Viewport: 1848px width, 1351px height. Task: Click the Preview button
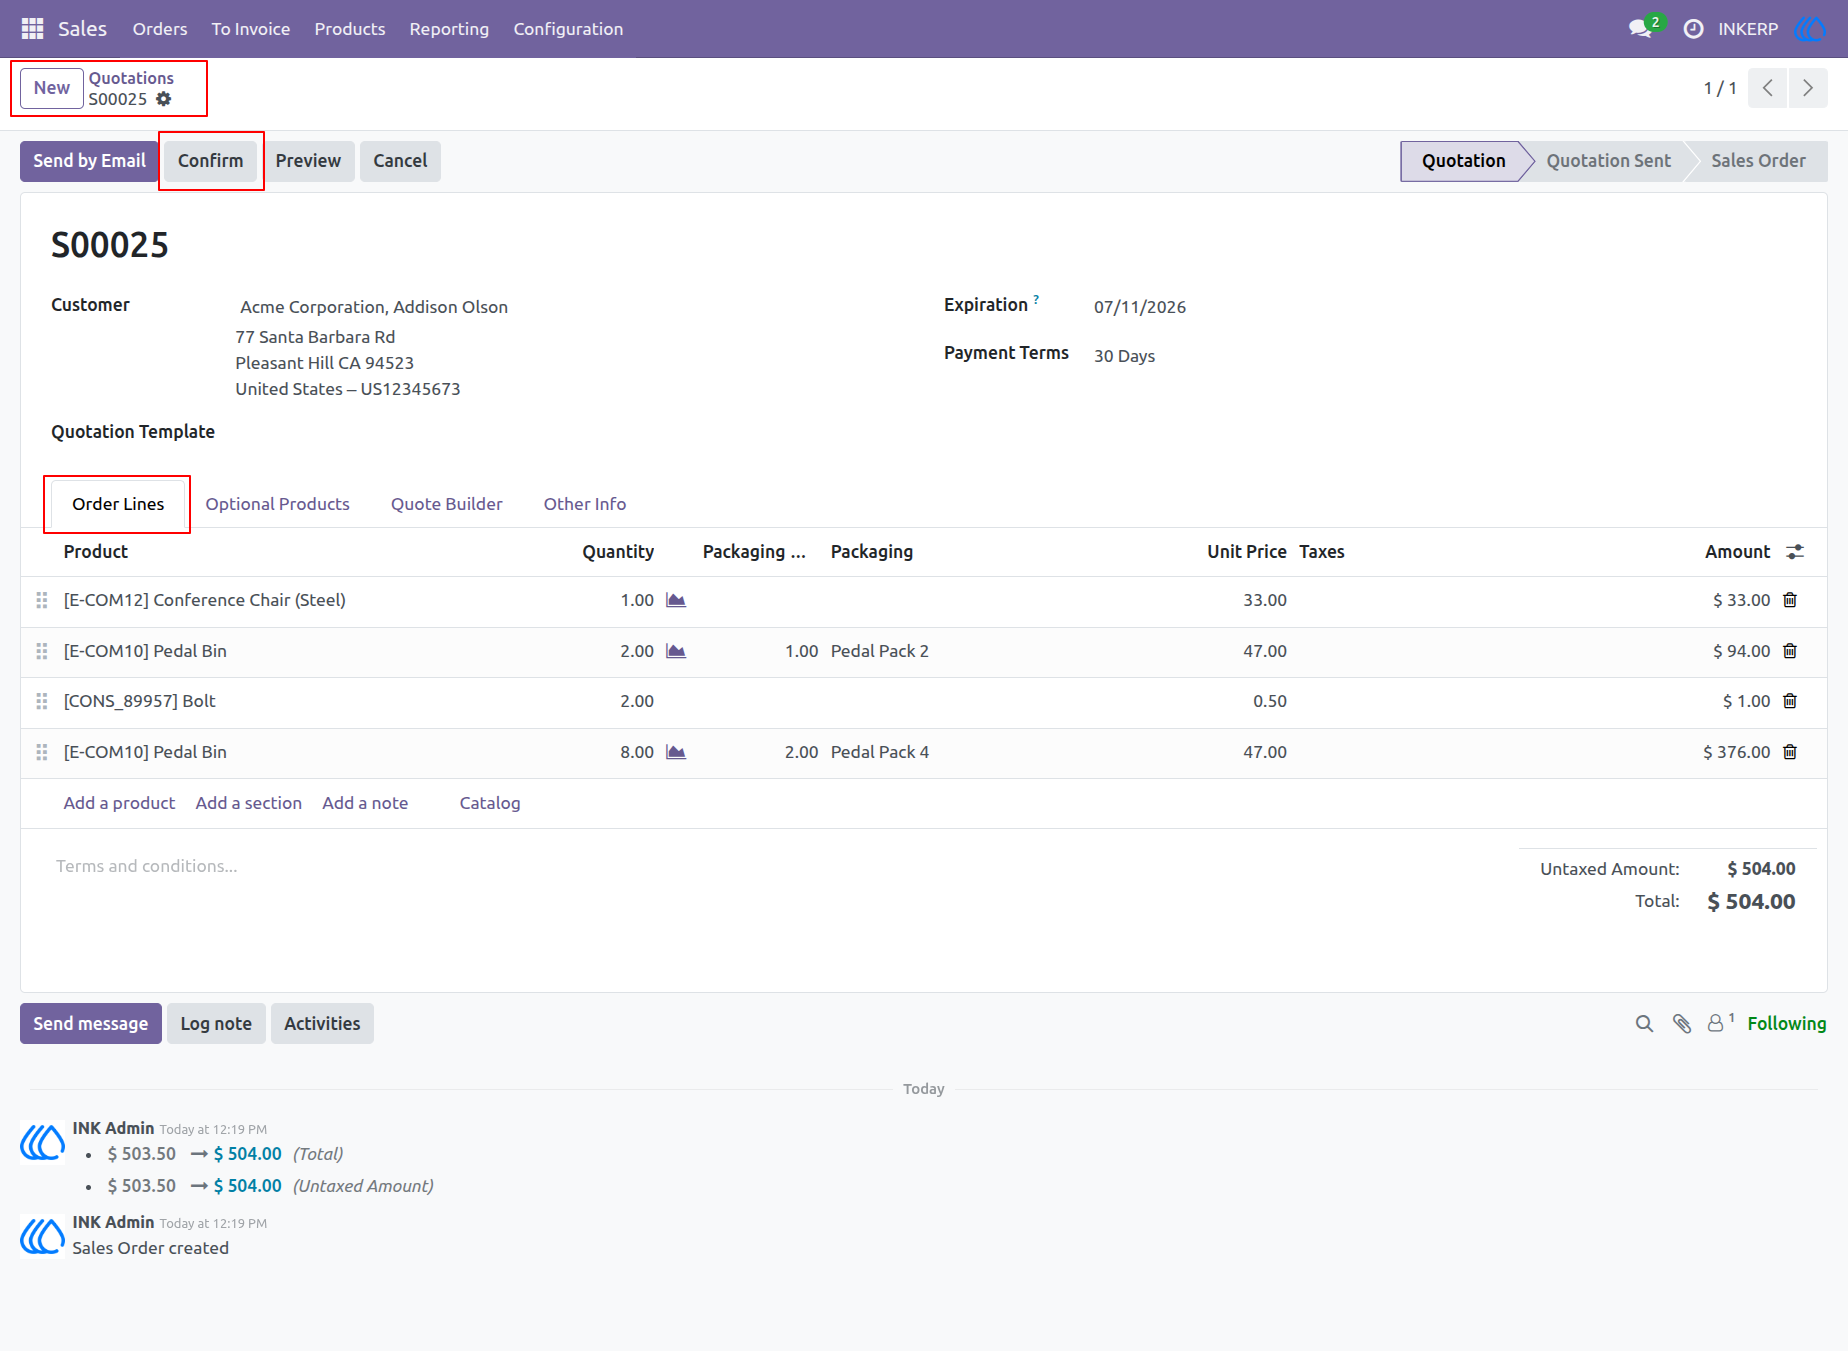click(308, 161)
